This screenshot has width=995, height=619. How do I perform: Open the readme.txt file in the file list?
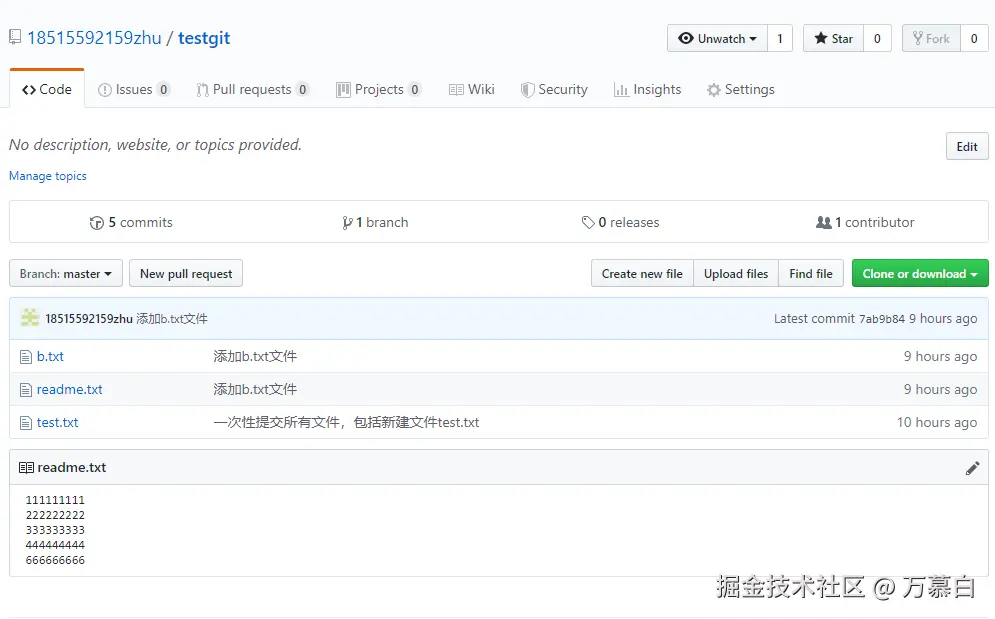tap(70, 389)
